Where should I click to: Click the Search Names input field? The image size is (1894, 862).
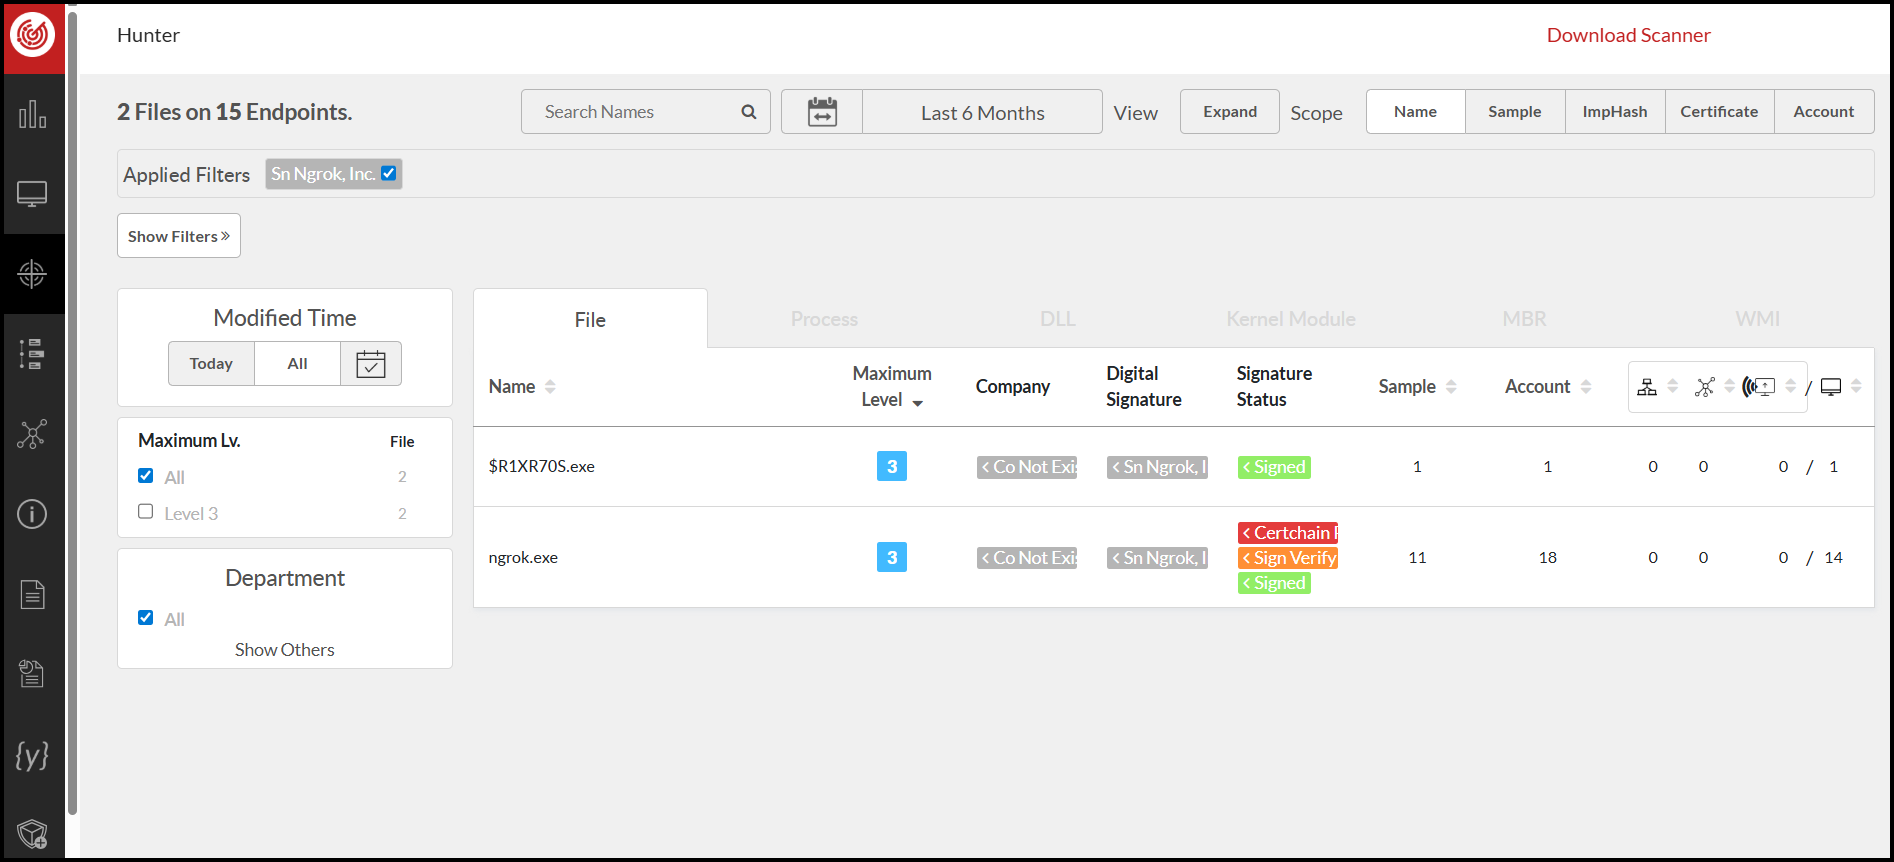click(x=635, y=112)
